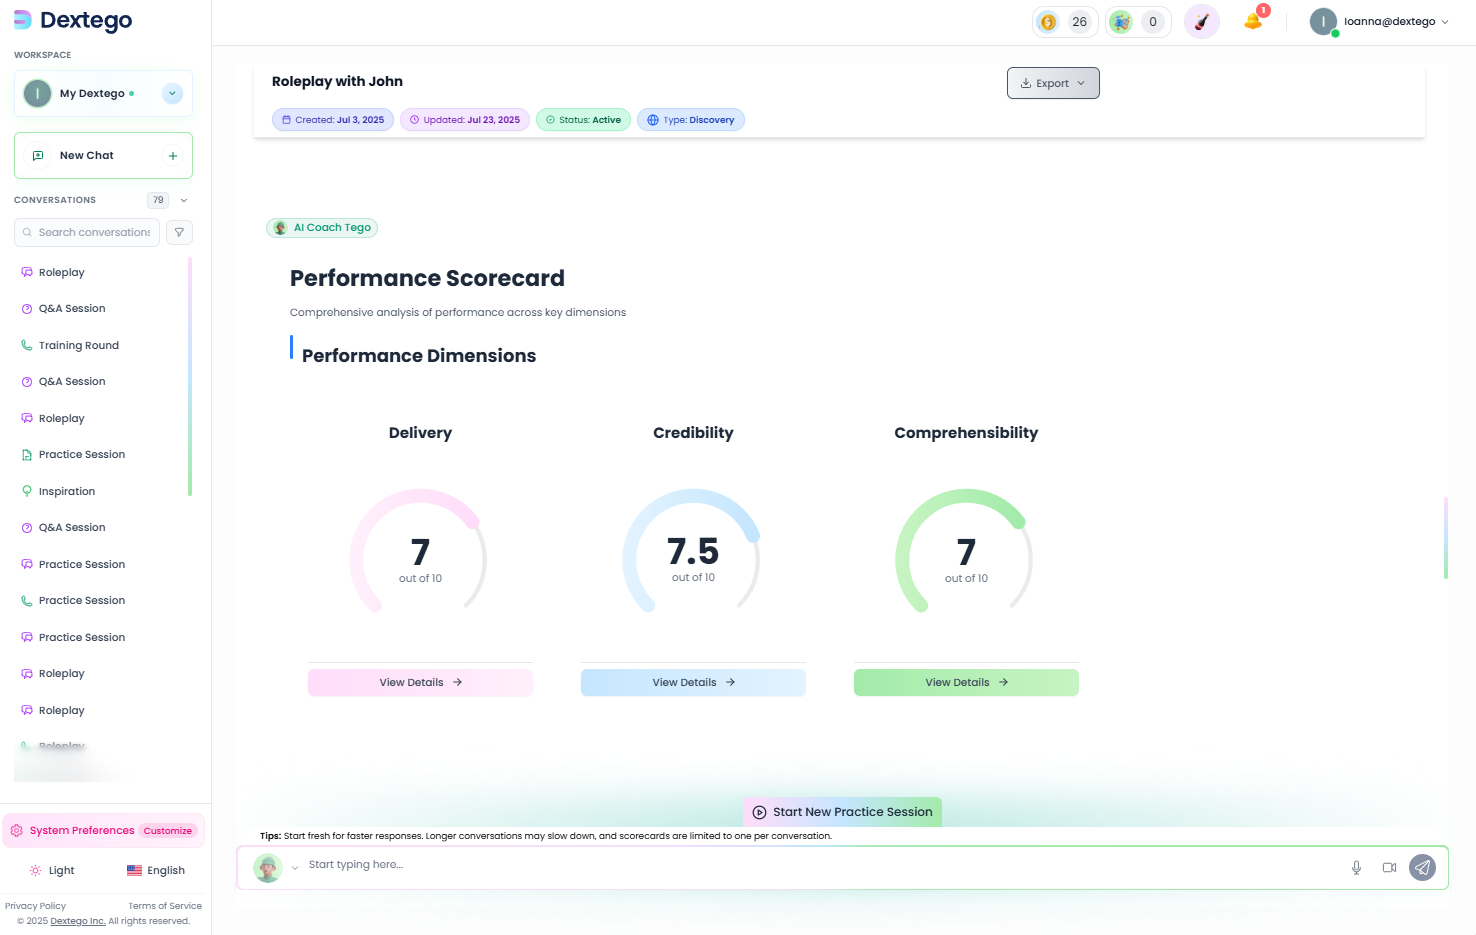Viewport: 1476px width, 935px height.
Task: Click the plus icon in New Chat
Action: pyautogui.click(x=173, y=156)
